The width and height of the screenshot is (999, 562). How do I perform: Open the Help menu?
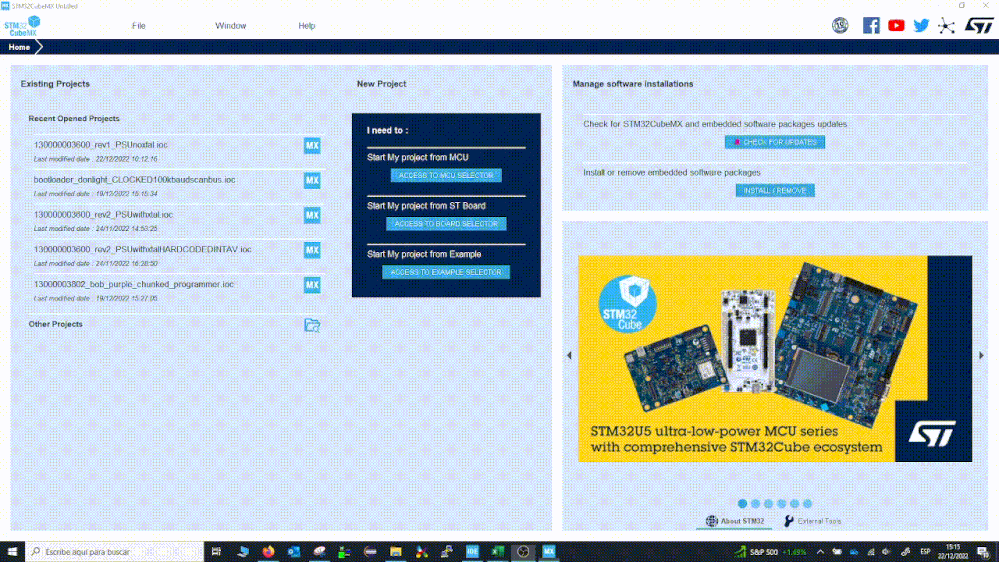tap(306, 26)
